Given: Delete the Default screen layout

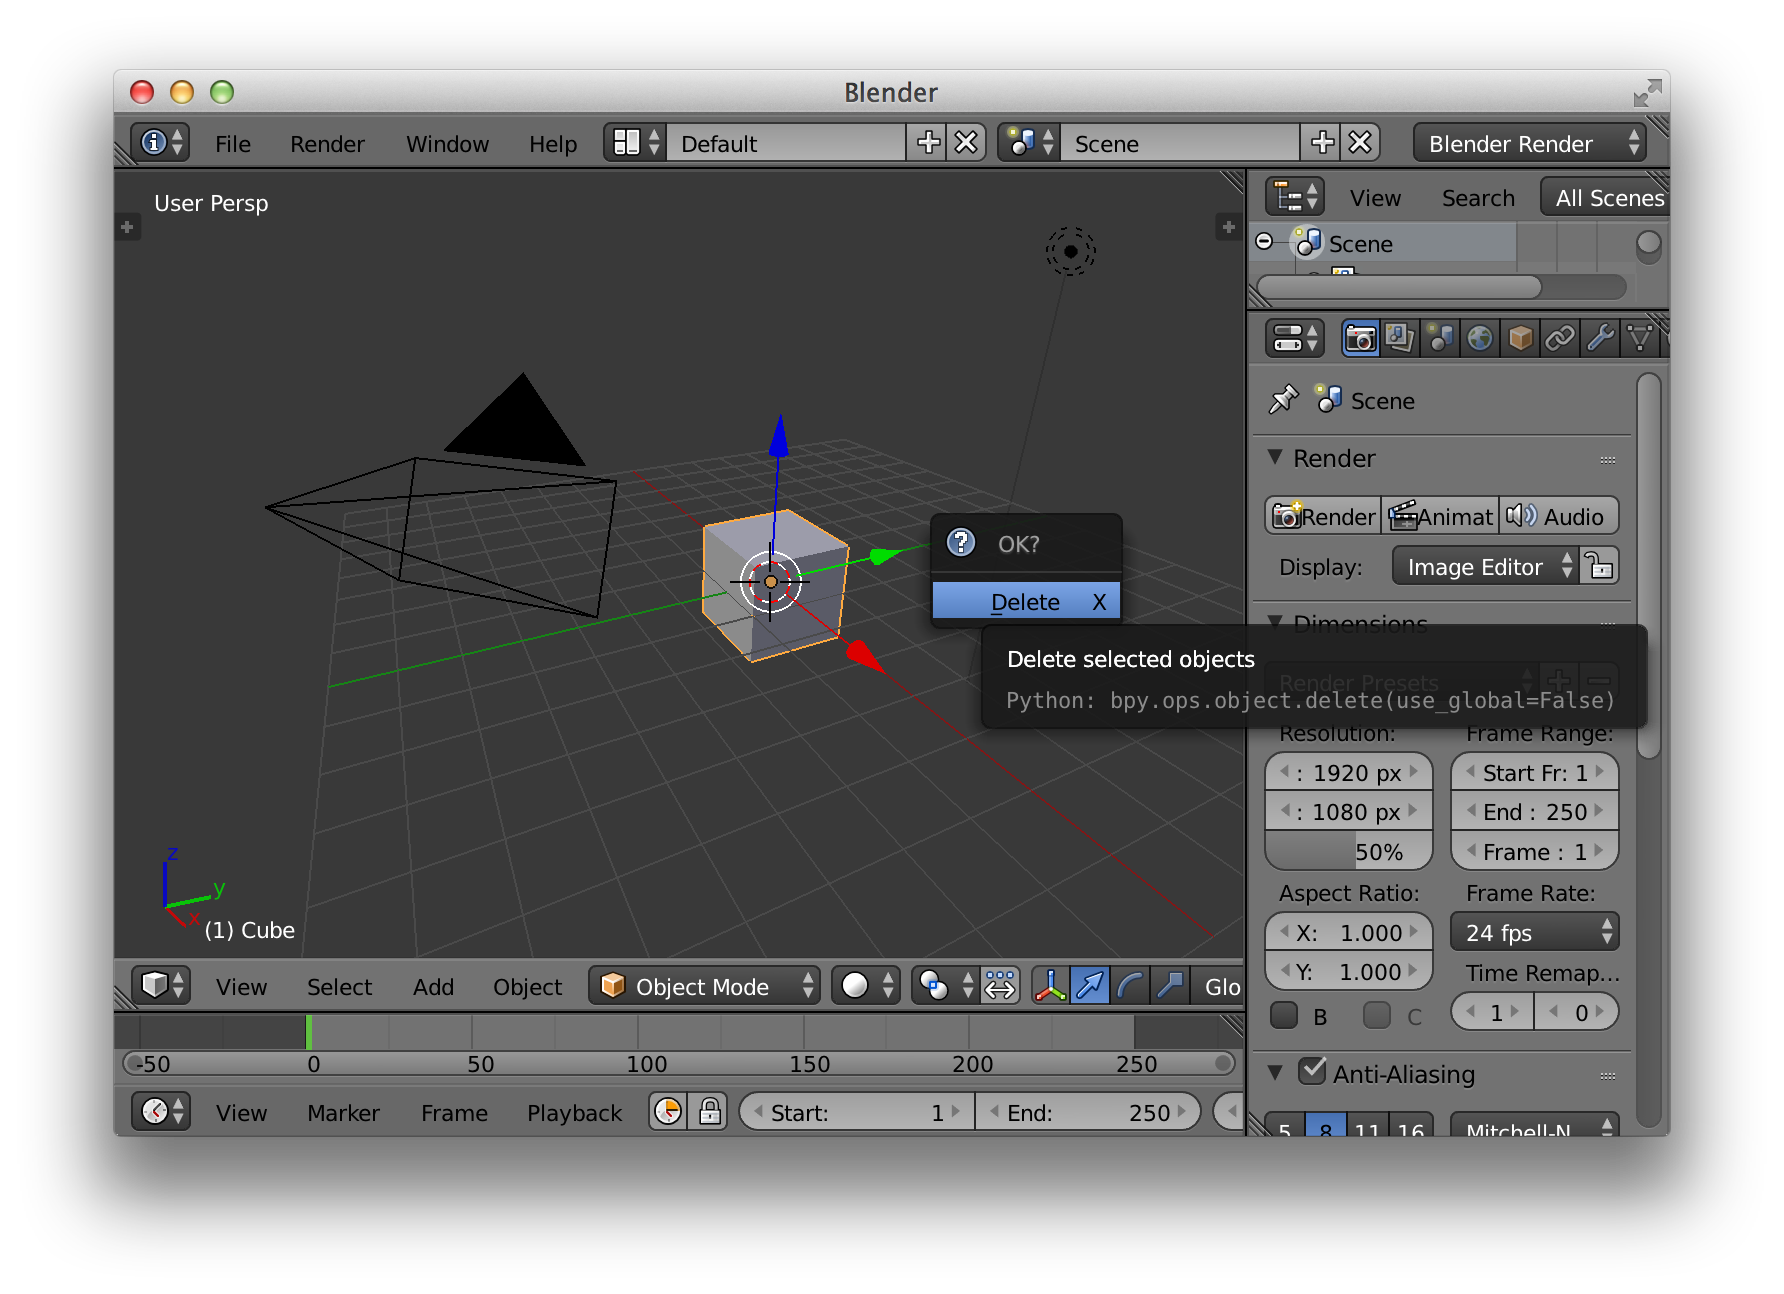Looking at the screenshot, I should point(966,143).
